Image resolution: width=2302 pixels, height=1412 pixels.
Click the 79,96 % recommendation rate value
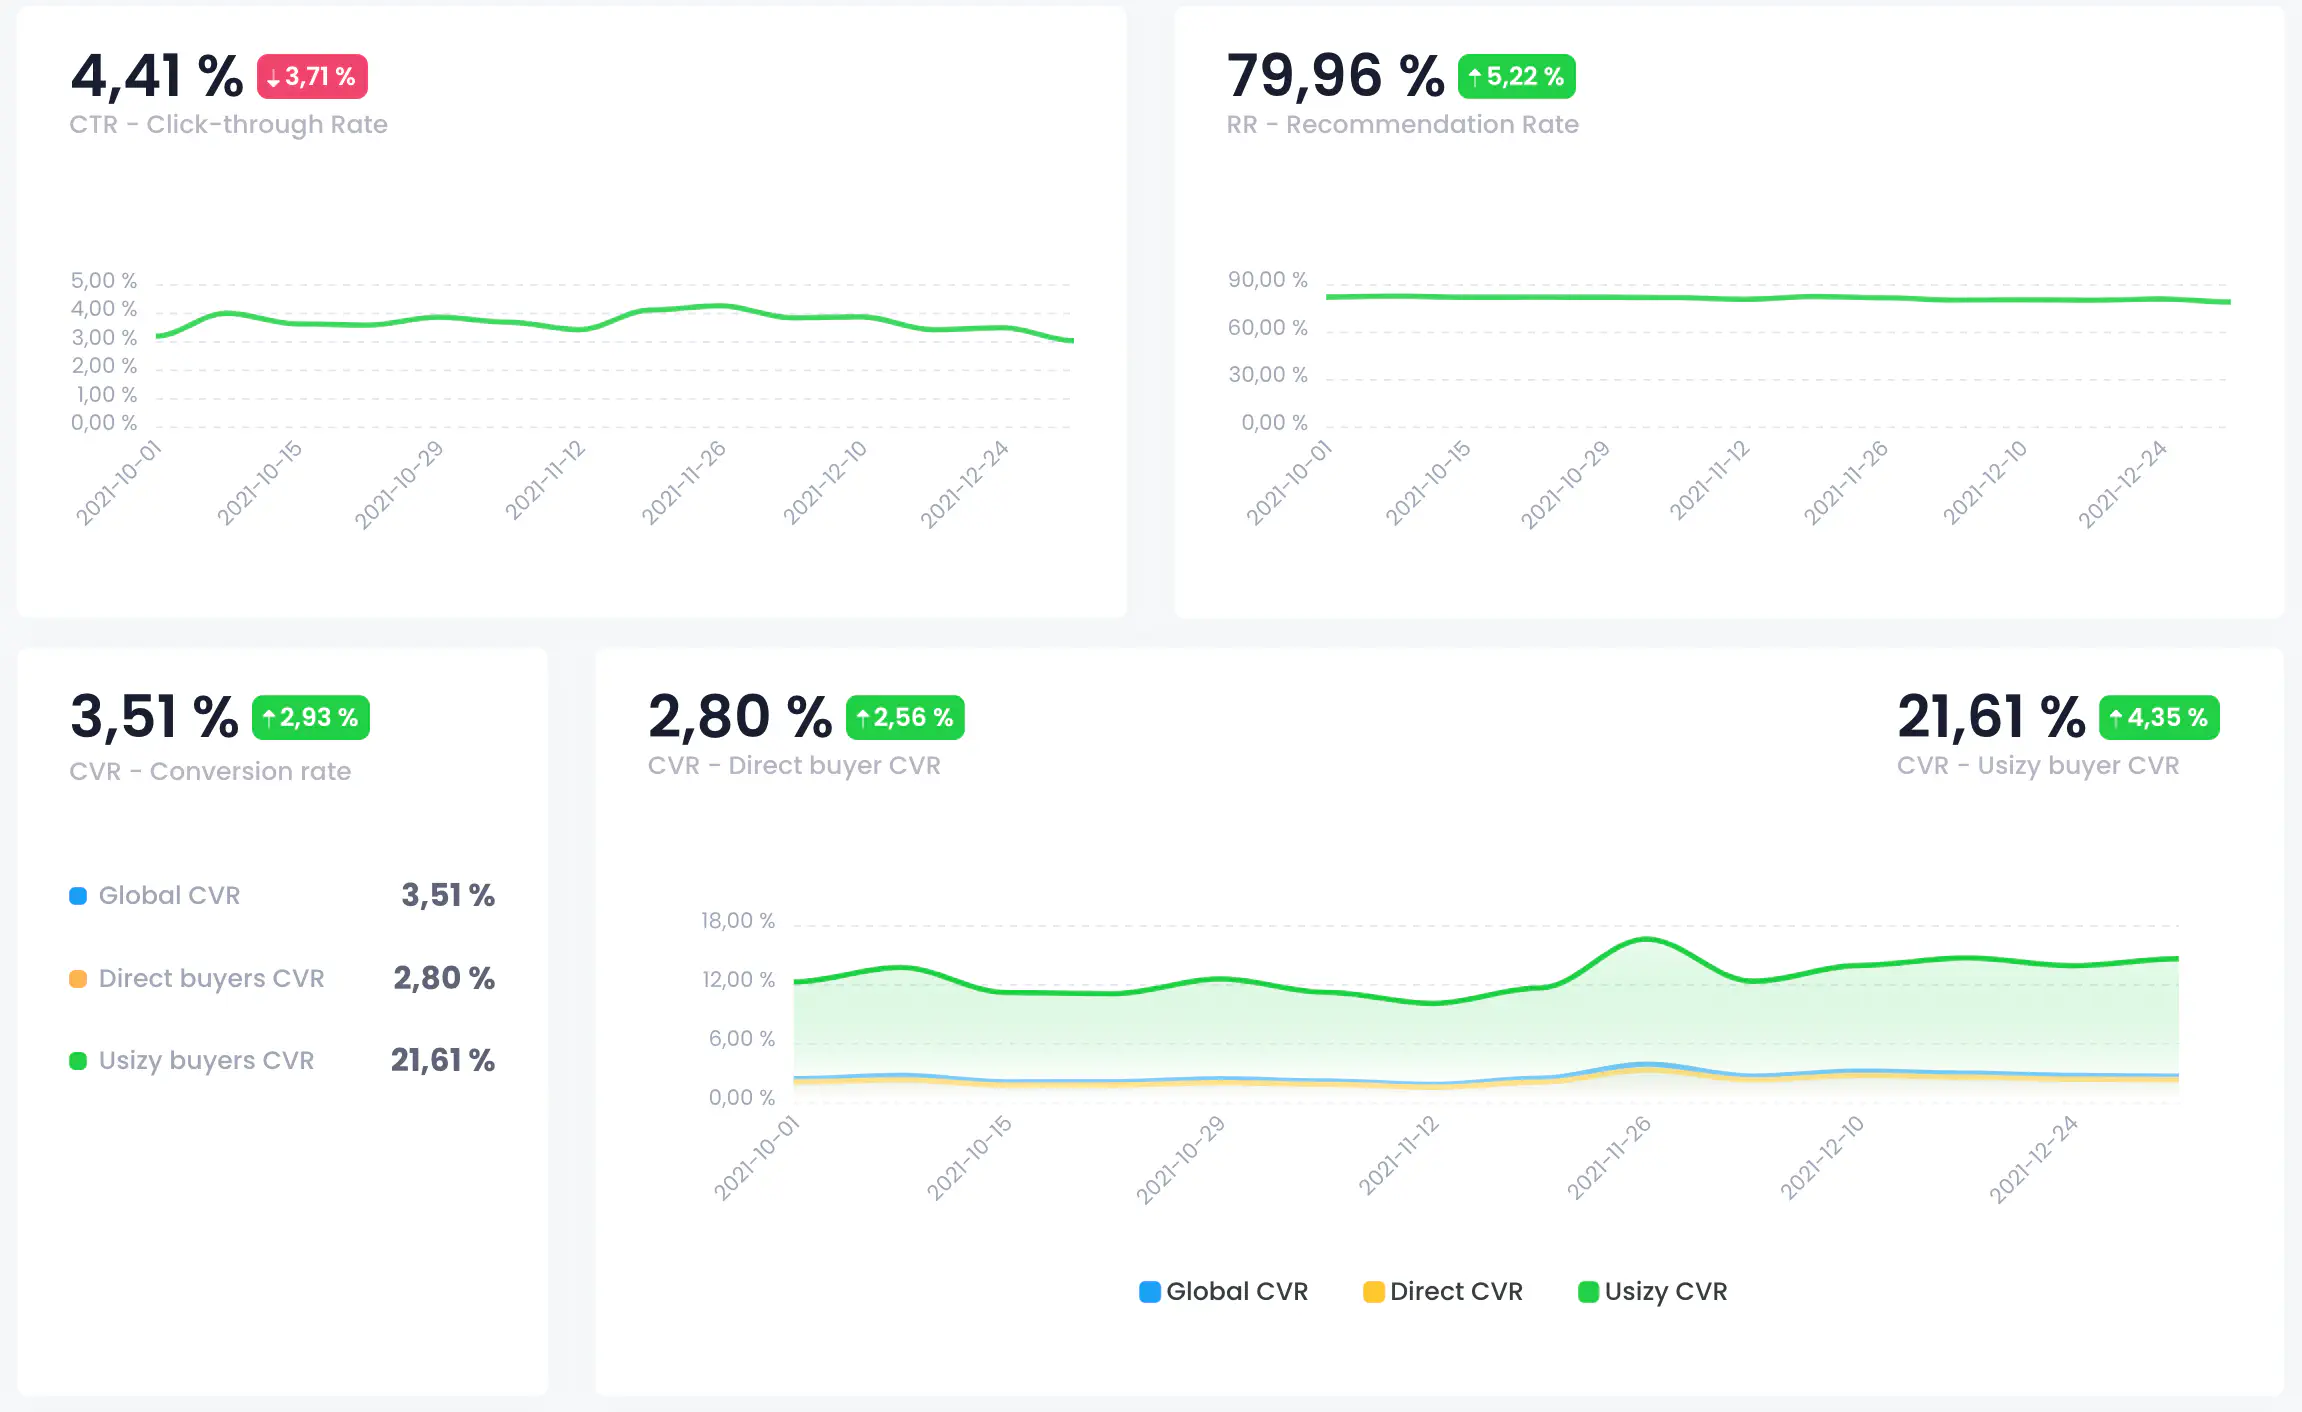coord(1335,77)
